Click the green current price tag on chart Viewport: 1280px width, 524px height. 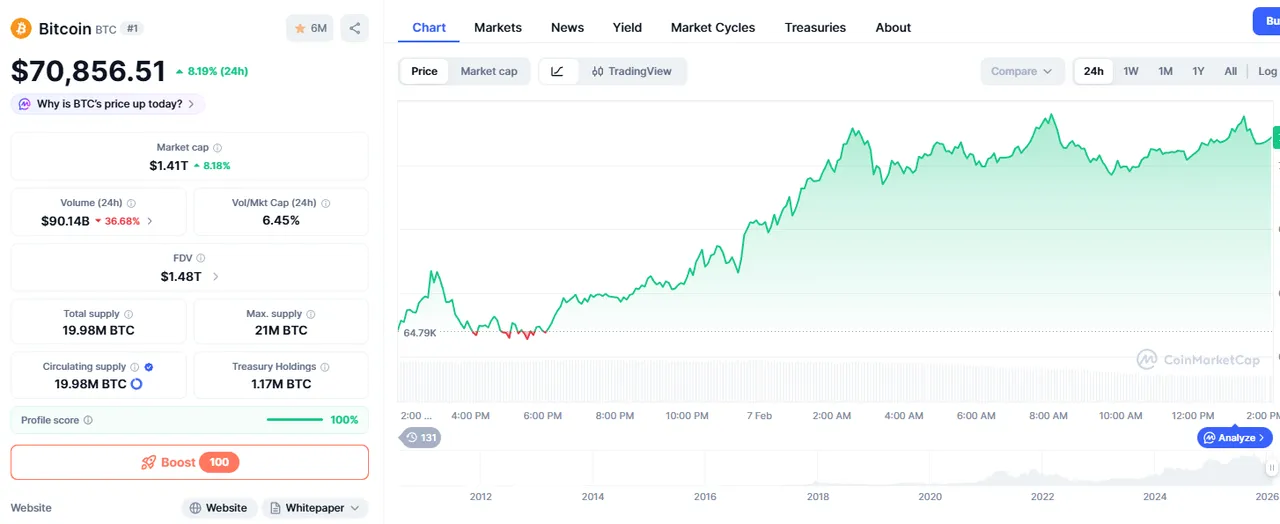coord(1276,138)
